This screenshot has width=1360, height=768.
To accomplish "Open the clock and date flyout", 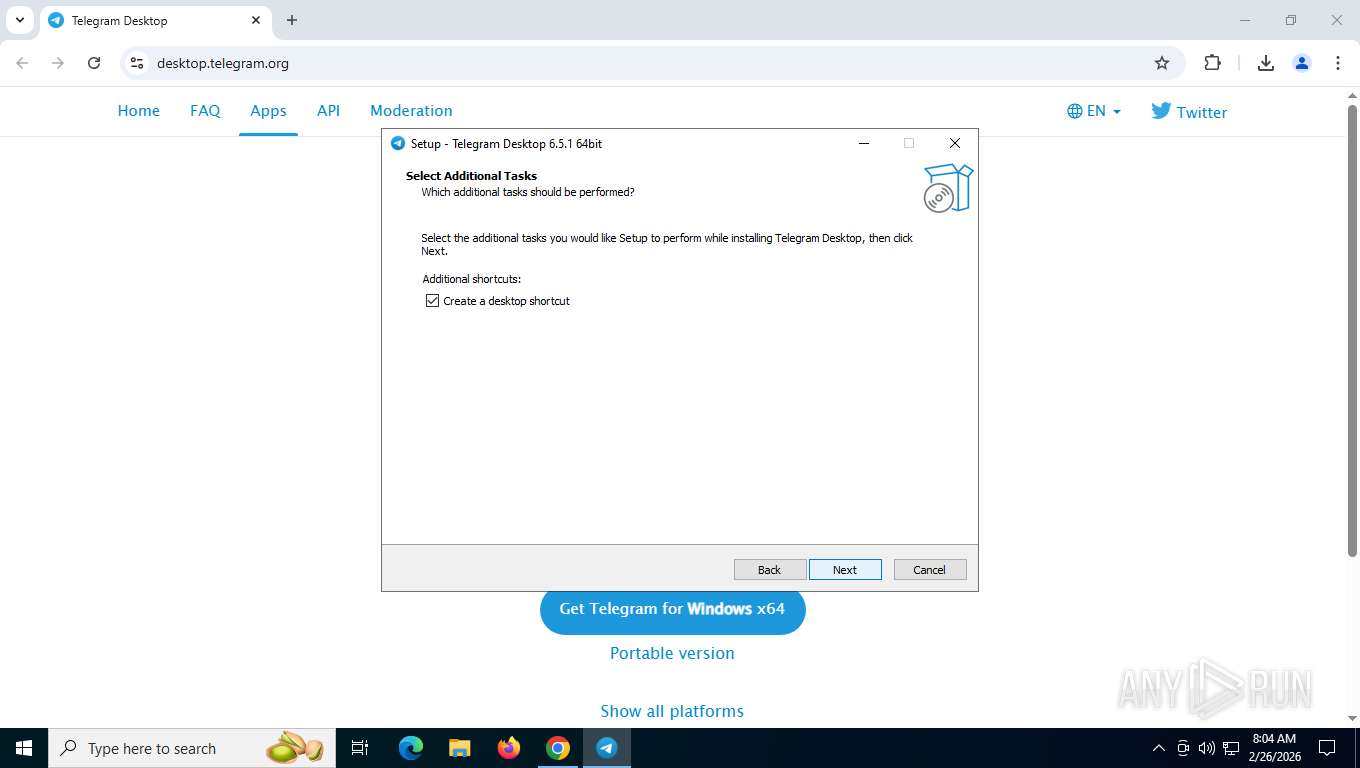I will pyautogui.click(x=1274, y=748).
